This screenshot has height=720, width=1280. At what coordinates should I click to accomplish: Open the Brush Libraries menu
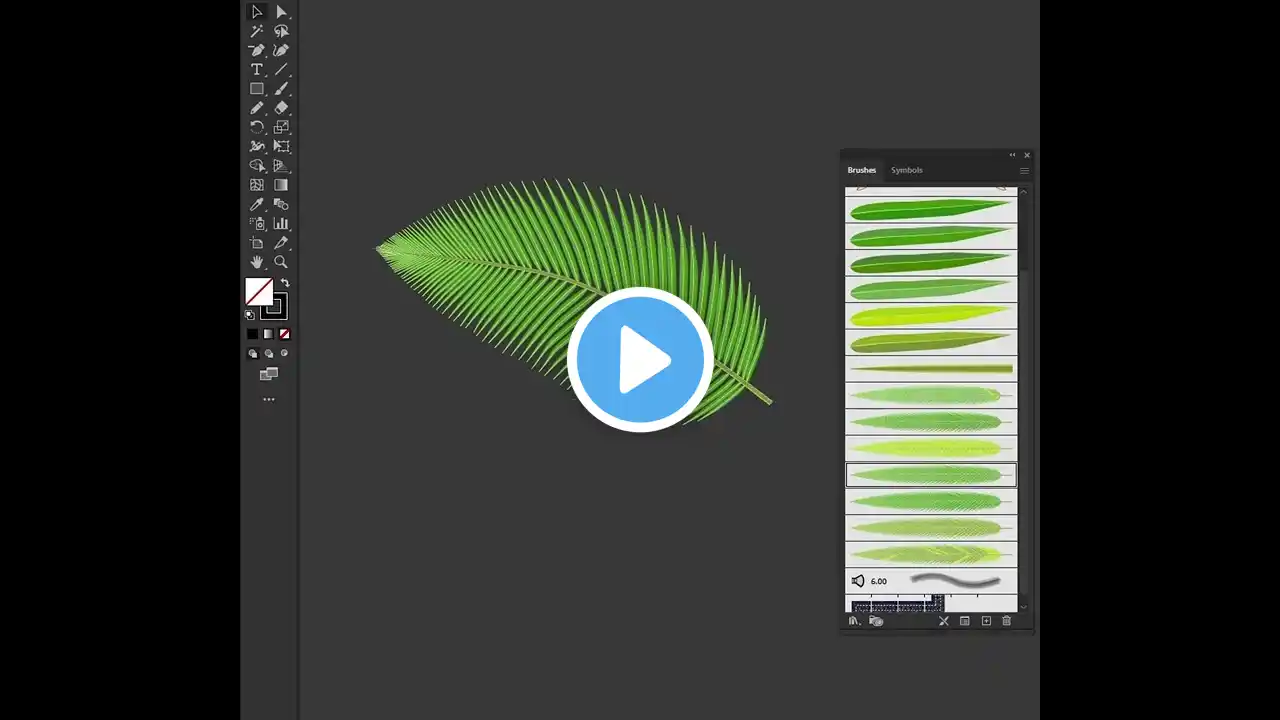click(x=854, y=621)
